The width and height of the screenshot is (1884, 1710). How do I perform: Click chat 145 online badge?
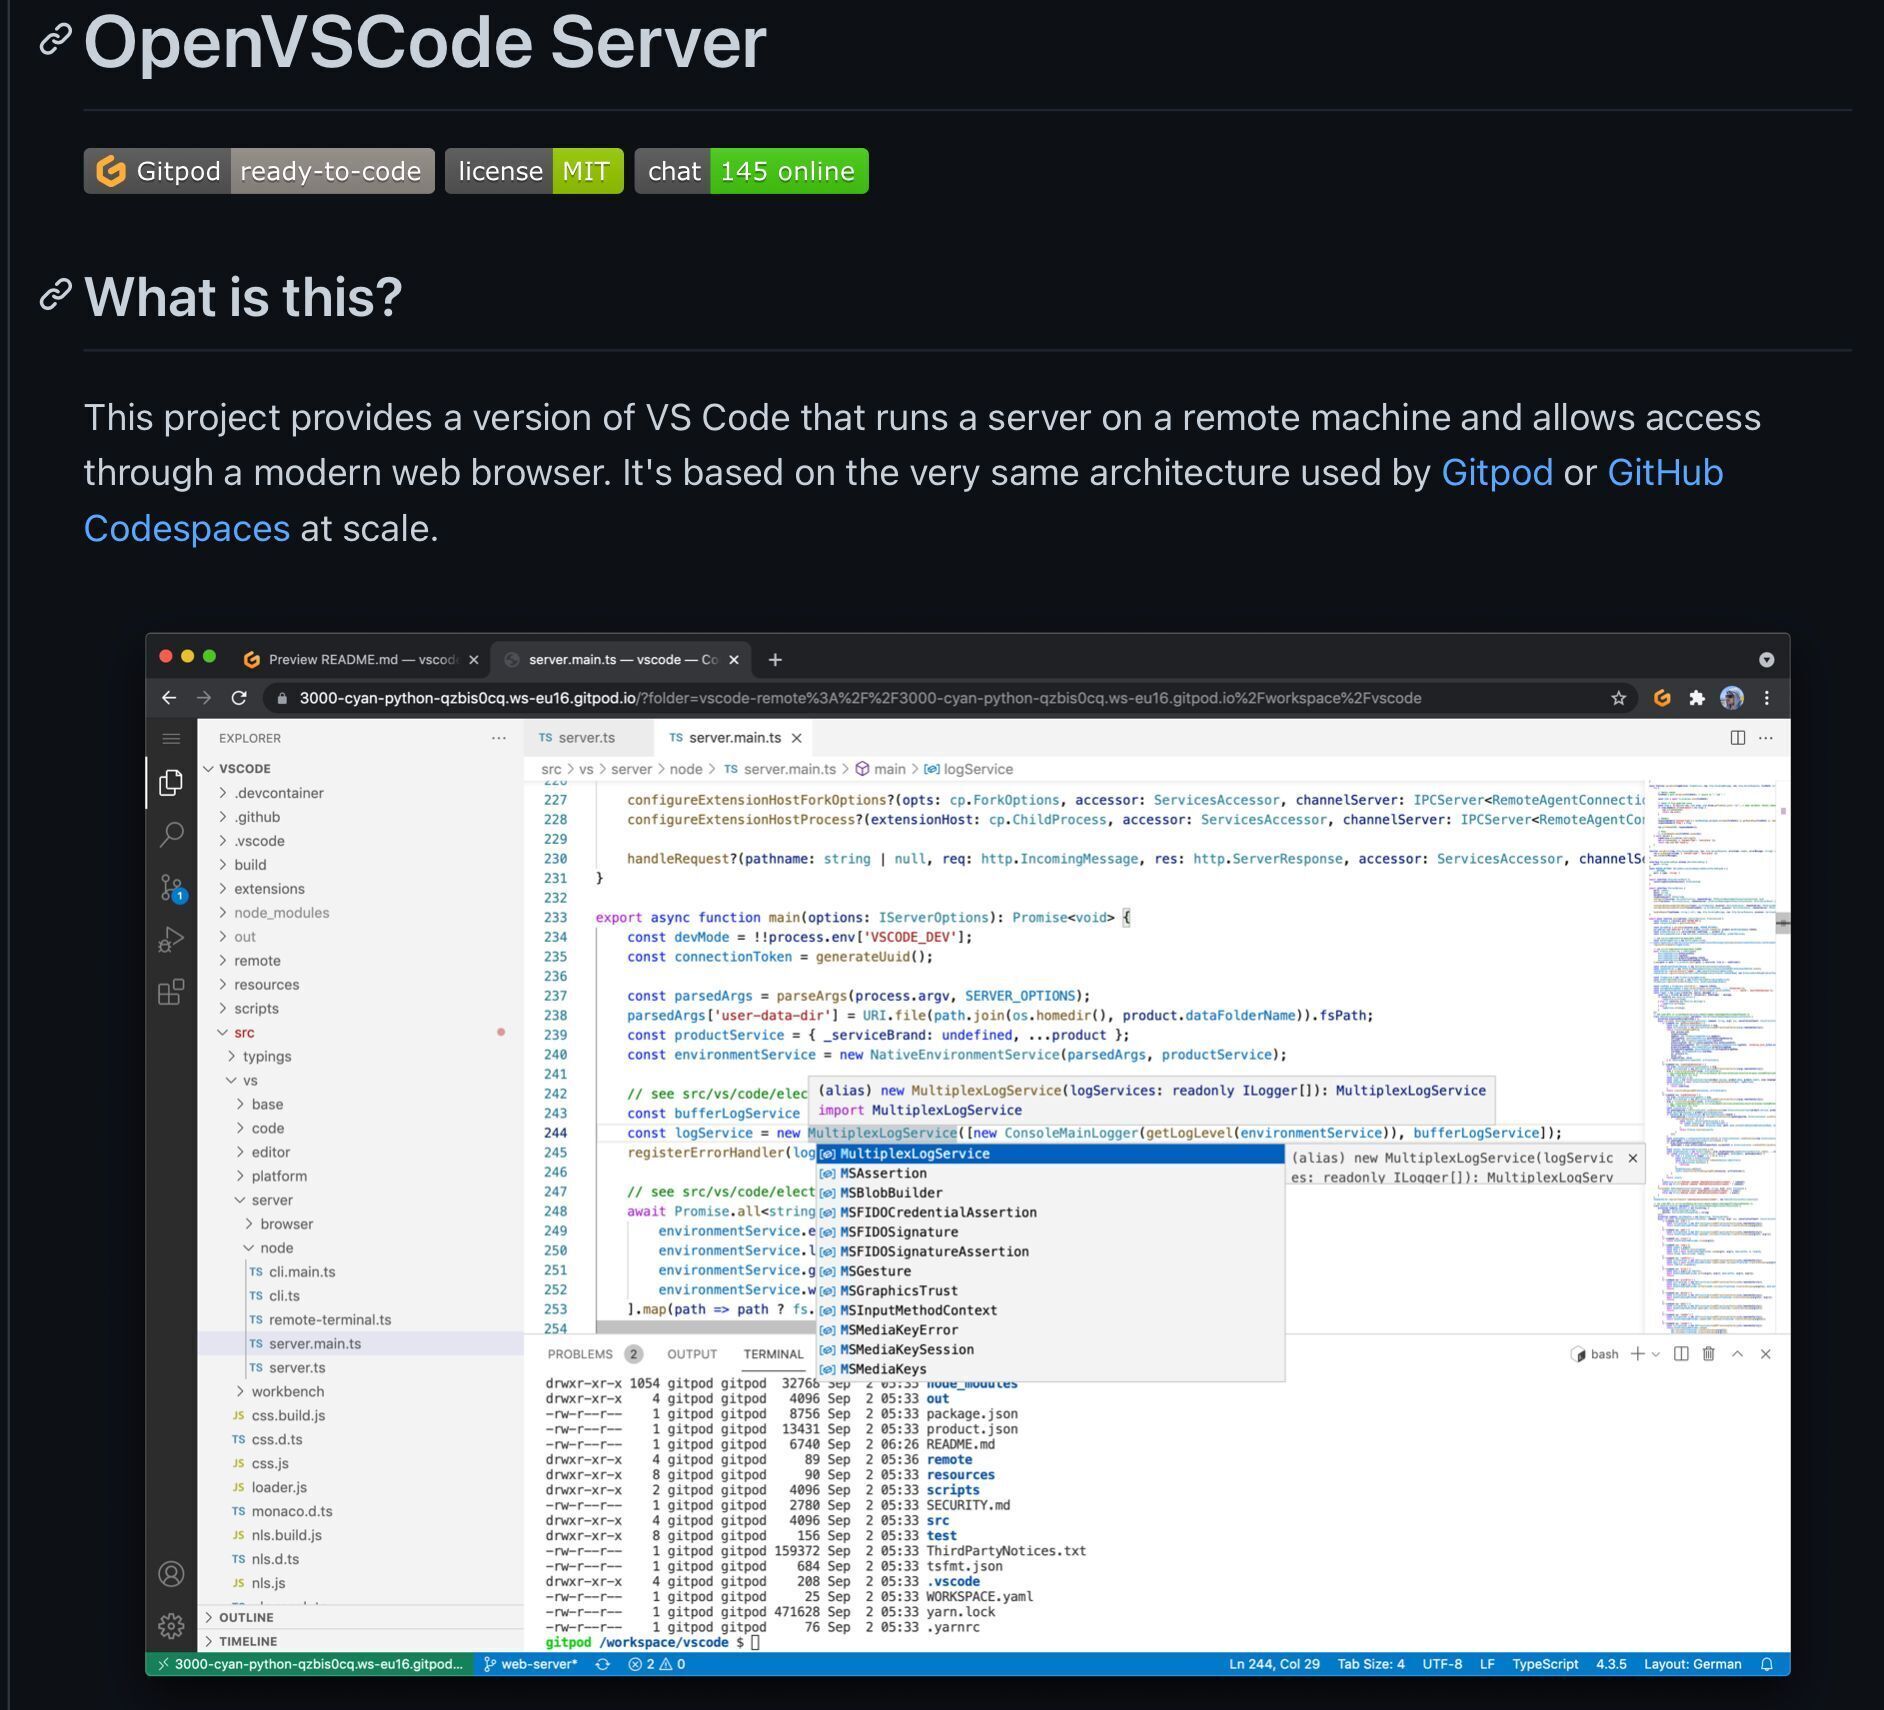click(x=751, y=171)
